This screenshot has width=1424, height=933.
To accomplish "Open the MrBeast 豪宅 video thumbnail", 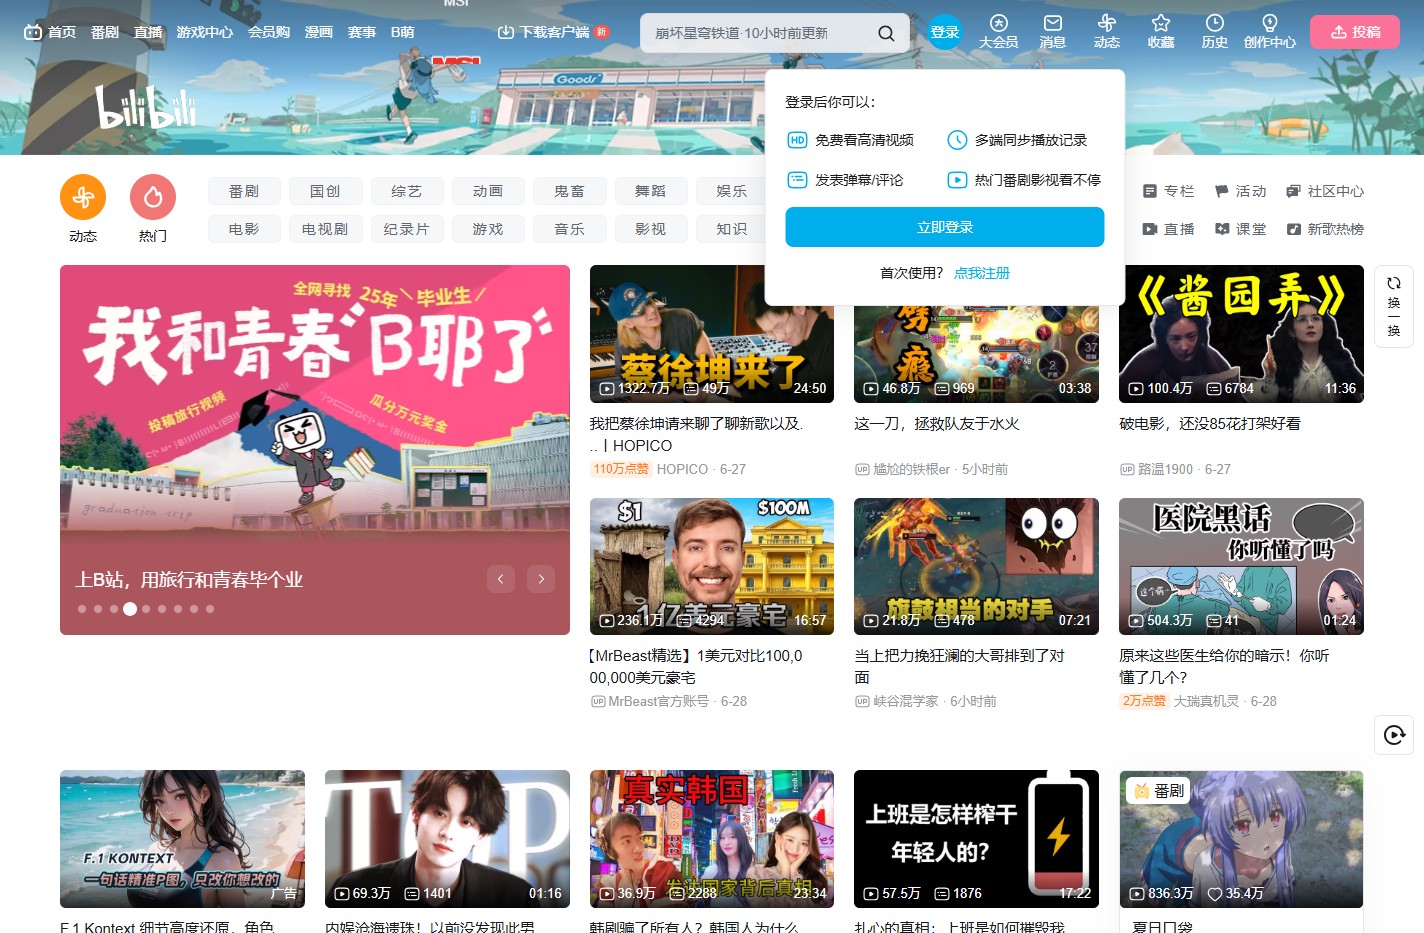I will tap(712, 566).
